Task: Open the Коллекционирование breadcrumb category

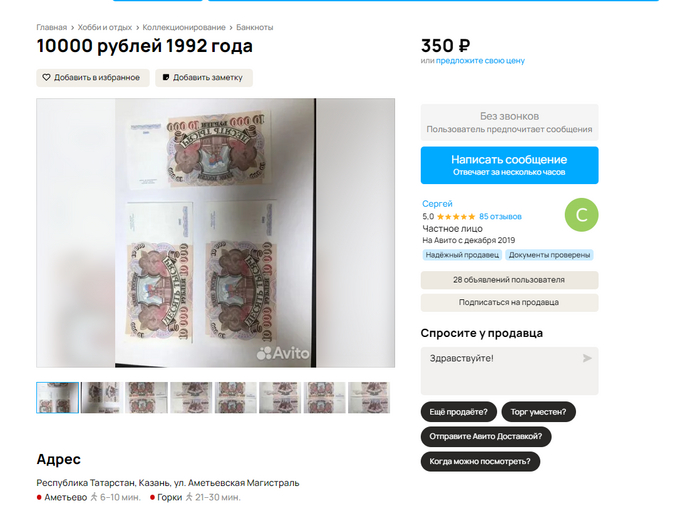Action: tap(184, 27)
